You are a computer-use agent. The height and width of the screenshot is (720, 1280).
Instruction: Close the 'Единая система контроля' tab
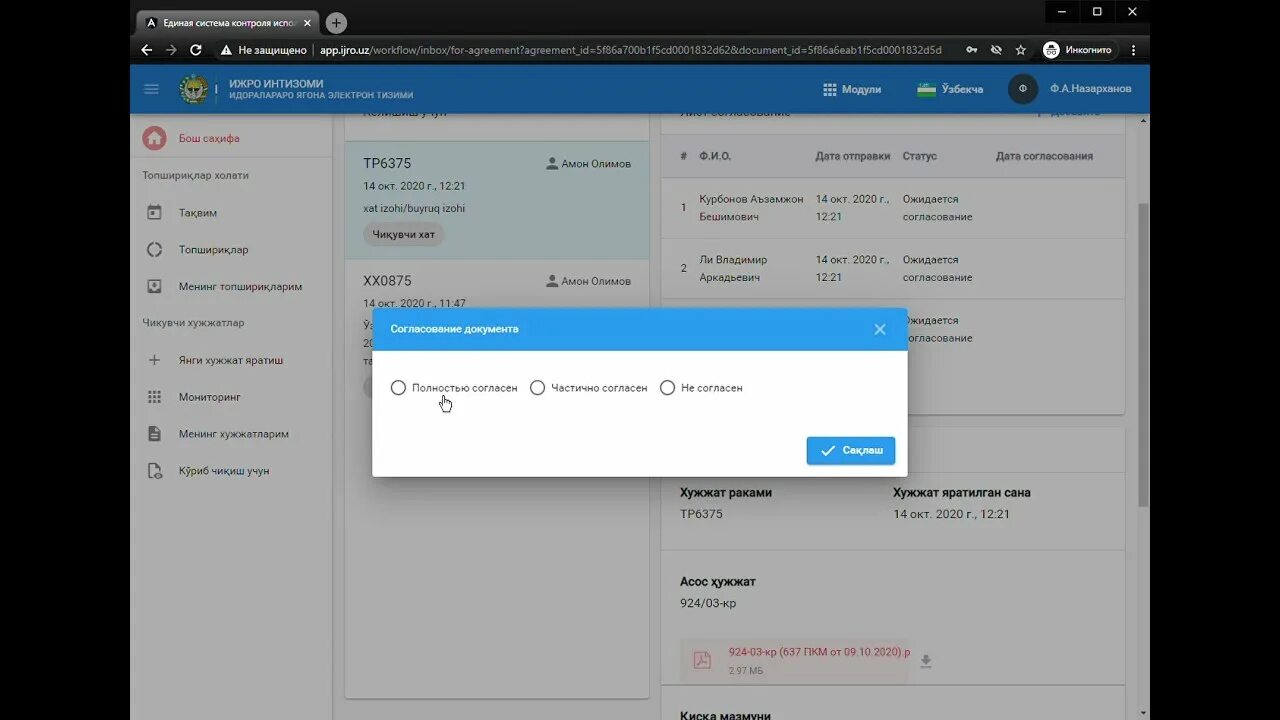point(306,22)
